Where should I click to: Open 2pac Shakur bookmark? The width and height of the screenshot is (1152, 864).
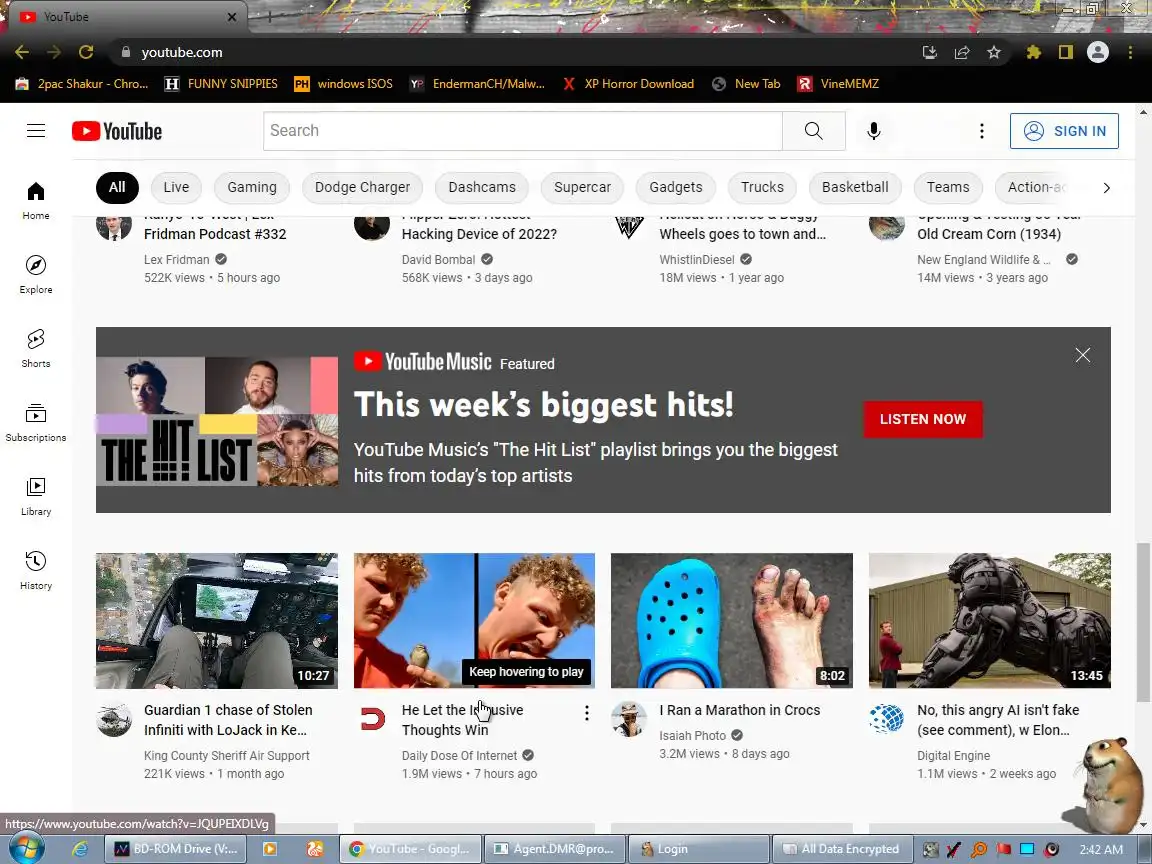[x=82, y=84]
